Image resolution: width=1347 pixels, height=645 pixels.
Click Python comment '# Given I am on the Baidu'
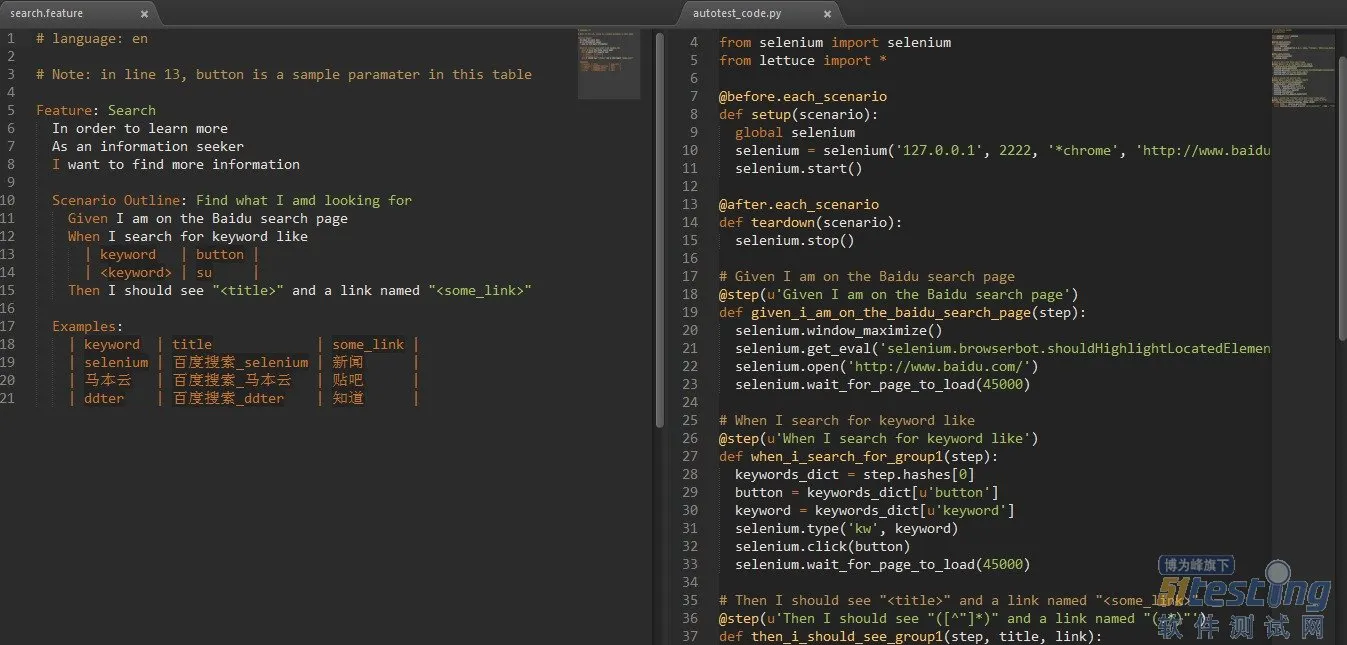coord(867,276)
